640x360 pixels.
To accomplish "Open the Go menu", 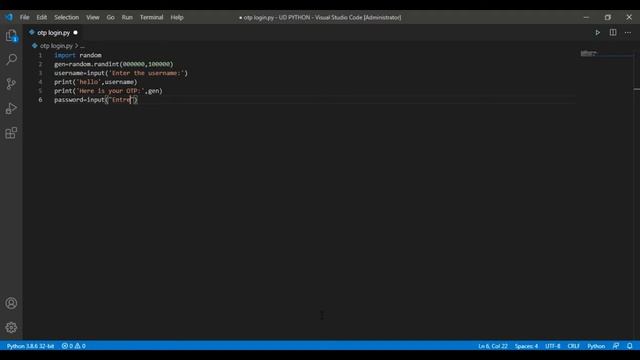I will tap(111, 17).
